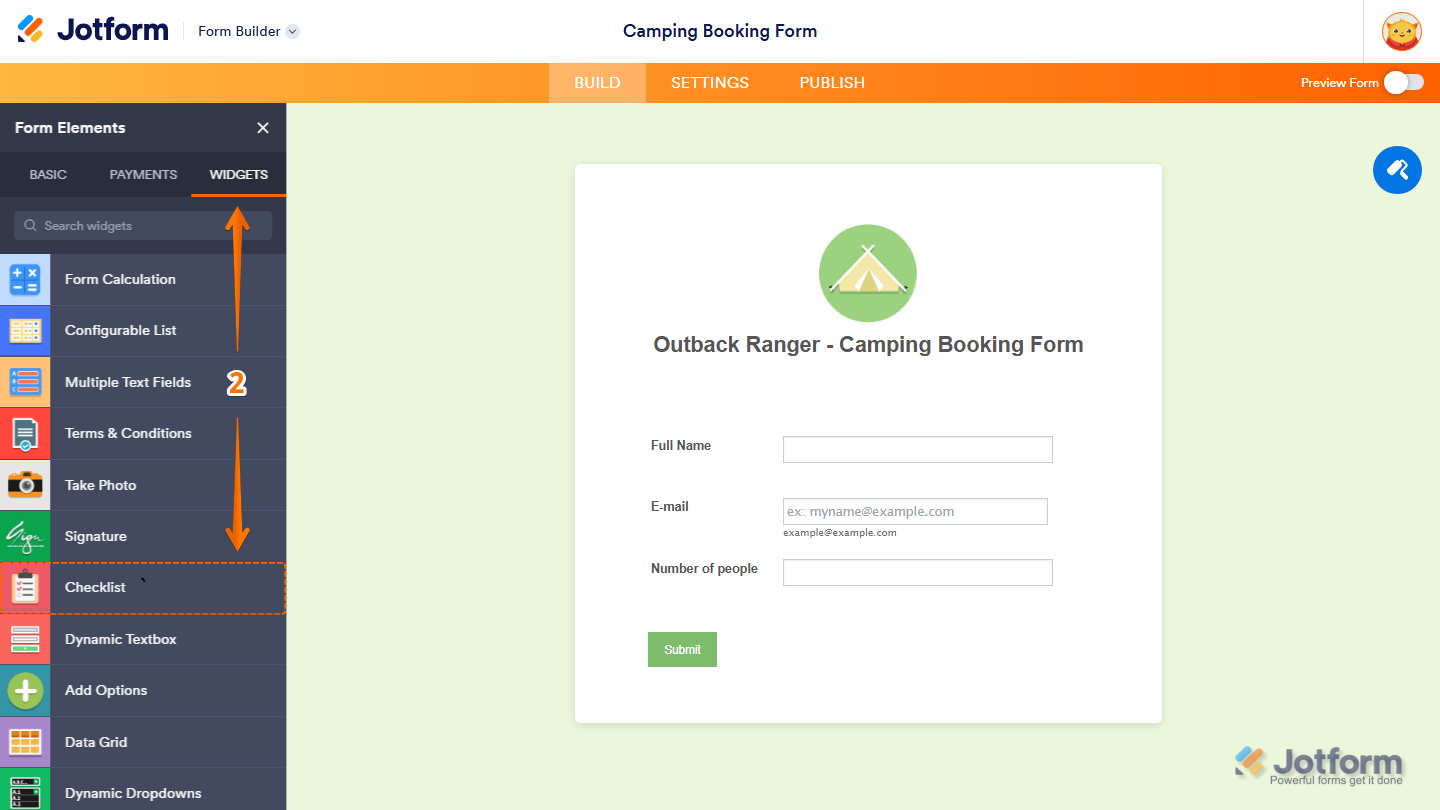
Task: Open the Form Designer roller icon
Action: click(1397, 170)
